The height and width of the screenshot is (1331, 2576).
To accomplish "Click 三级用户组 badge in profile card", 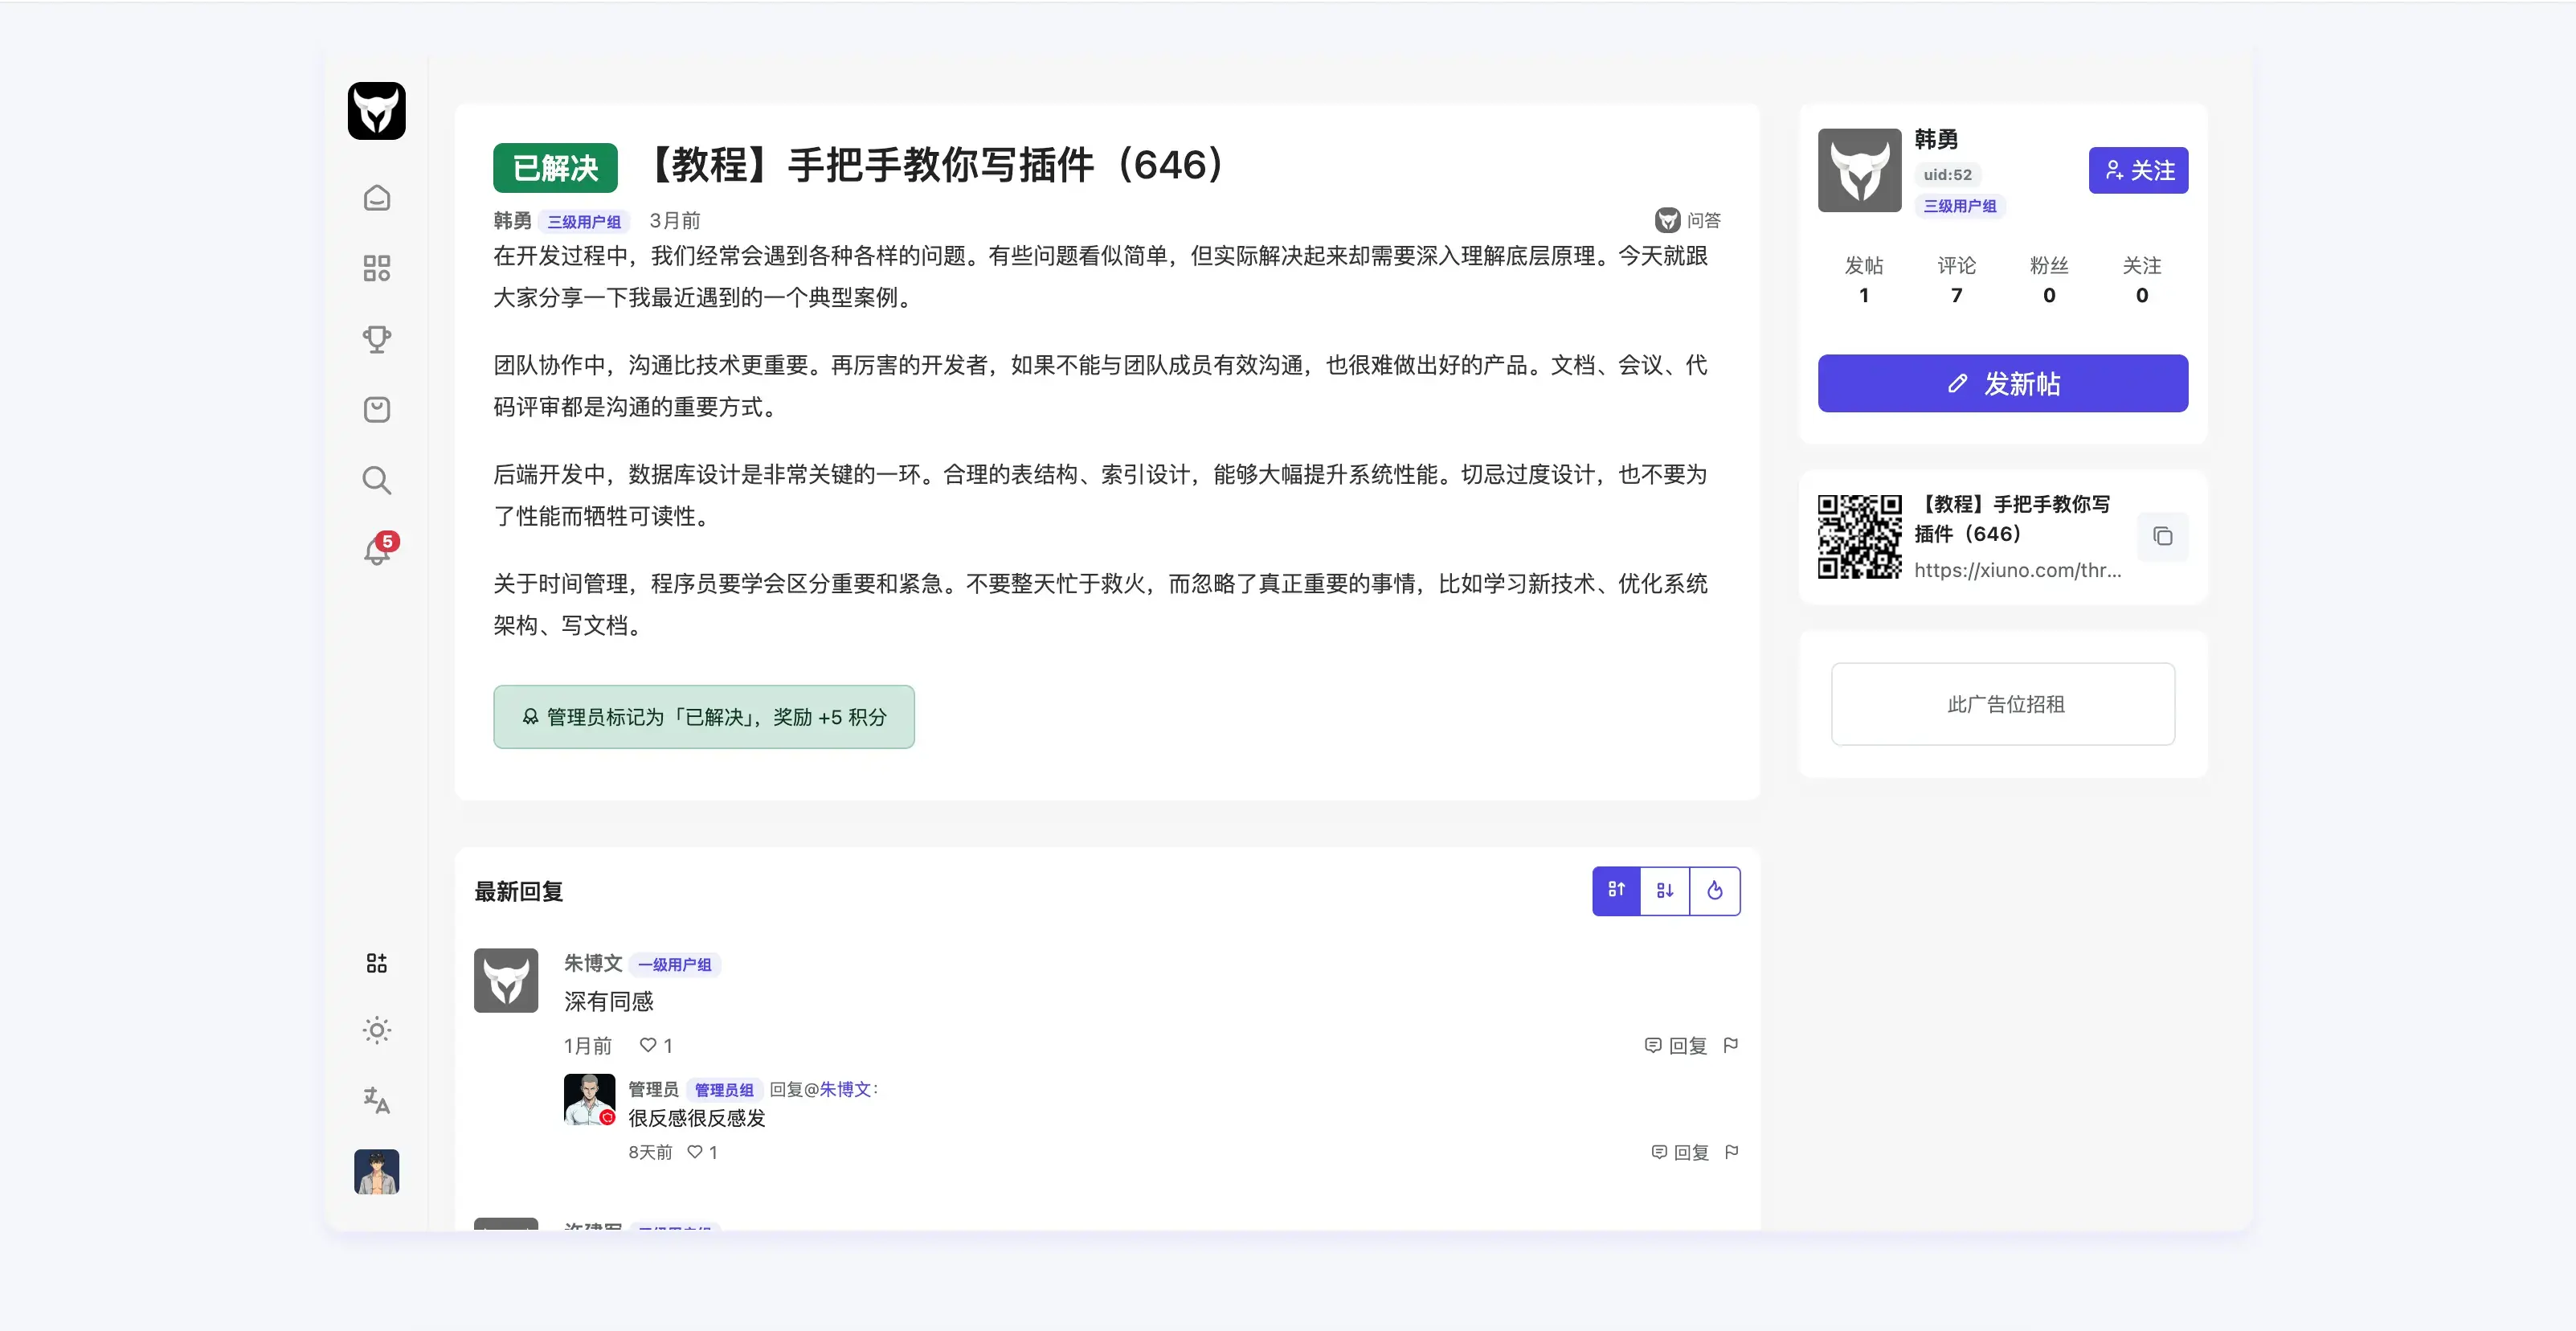I will (x=1960, y=206).
